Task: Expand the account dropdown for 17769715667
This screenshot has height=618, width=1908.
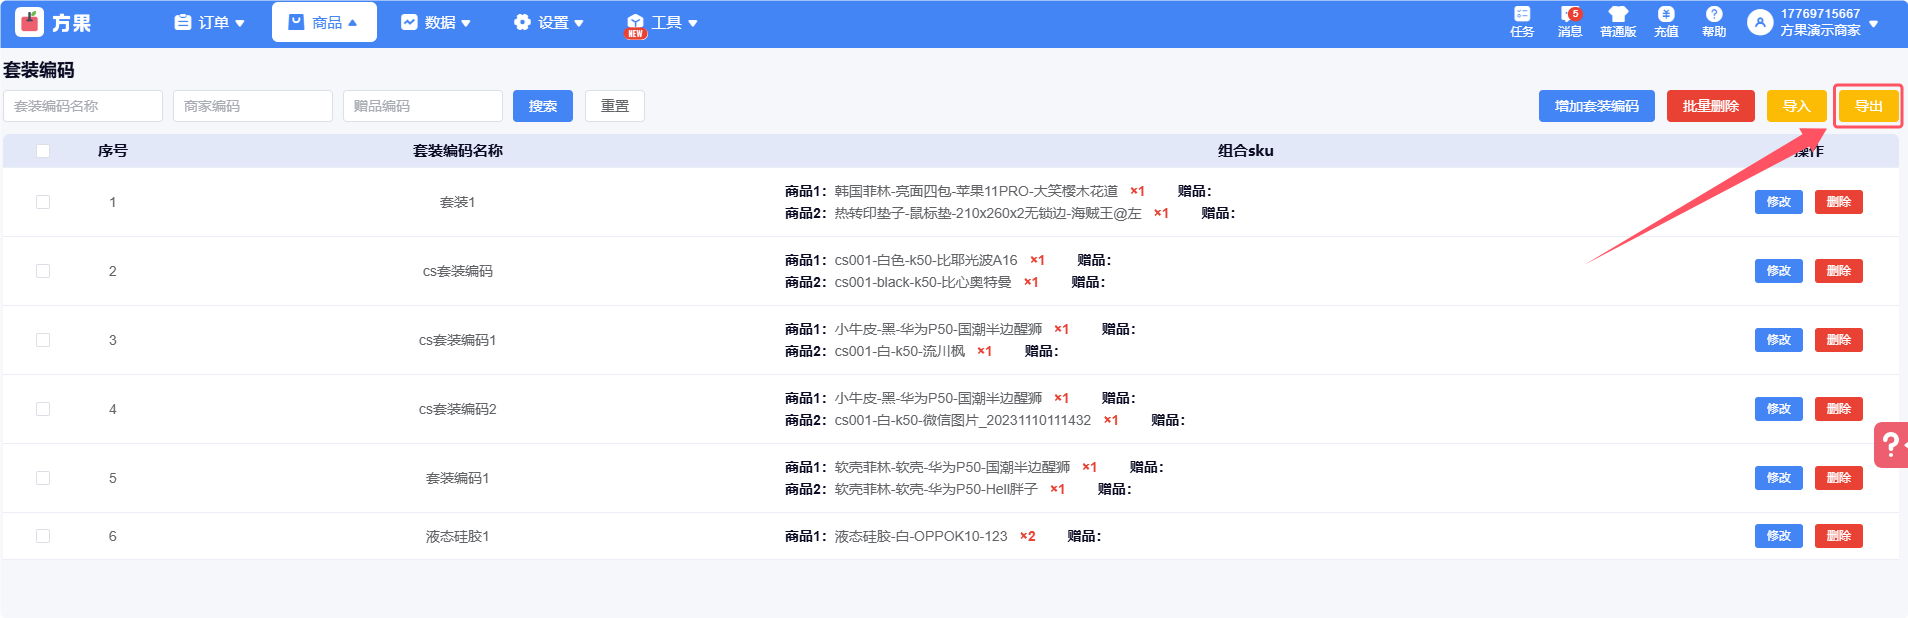Action: coord(1873,23)
